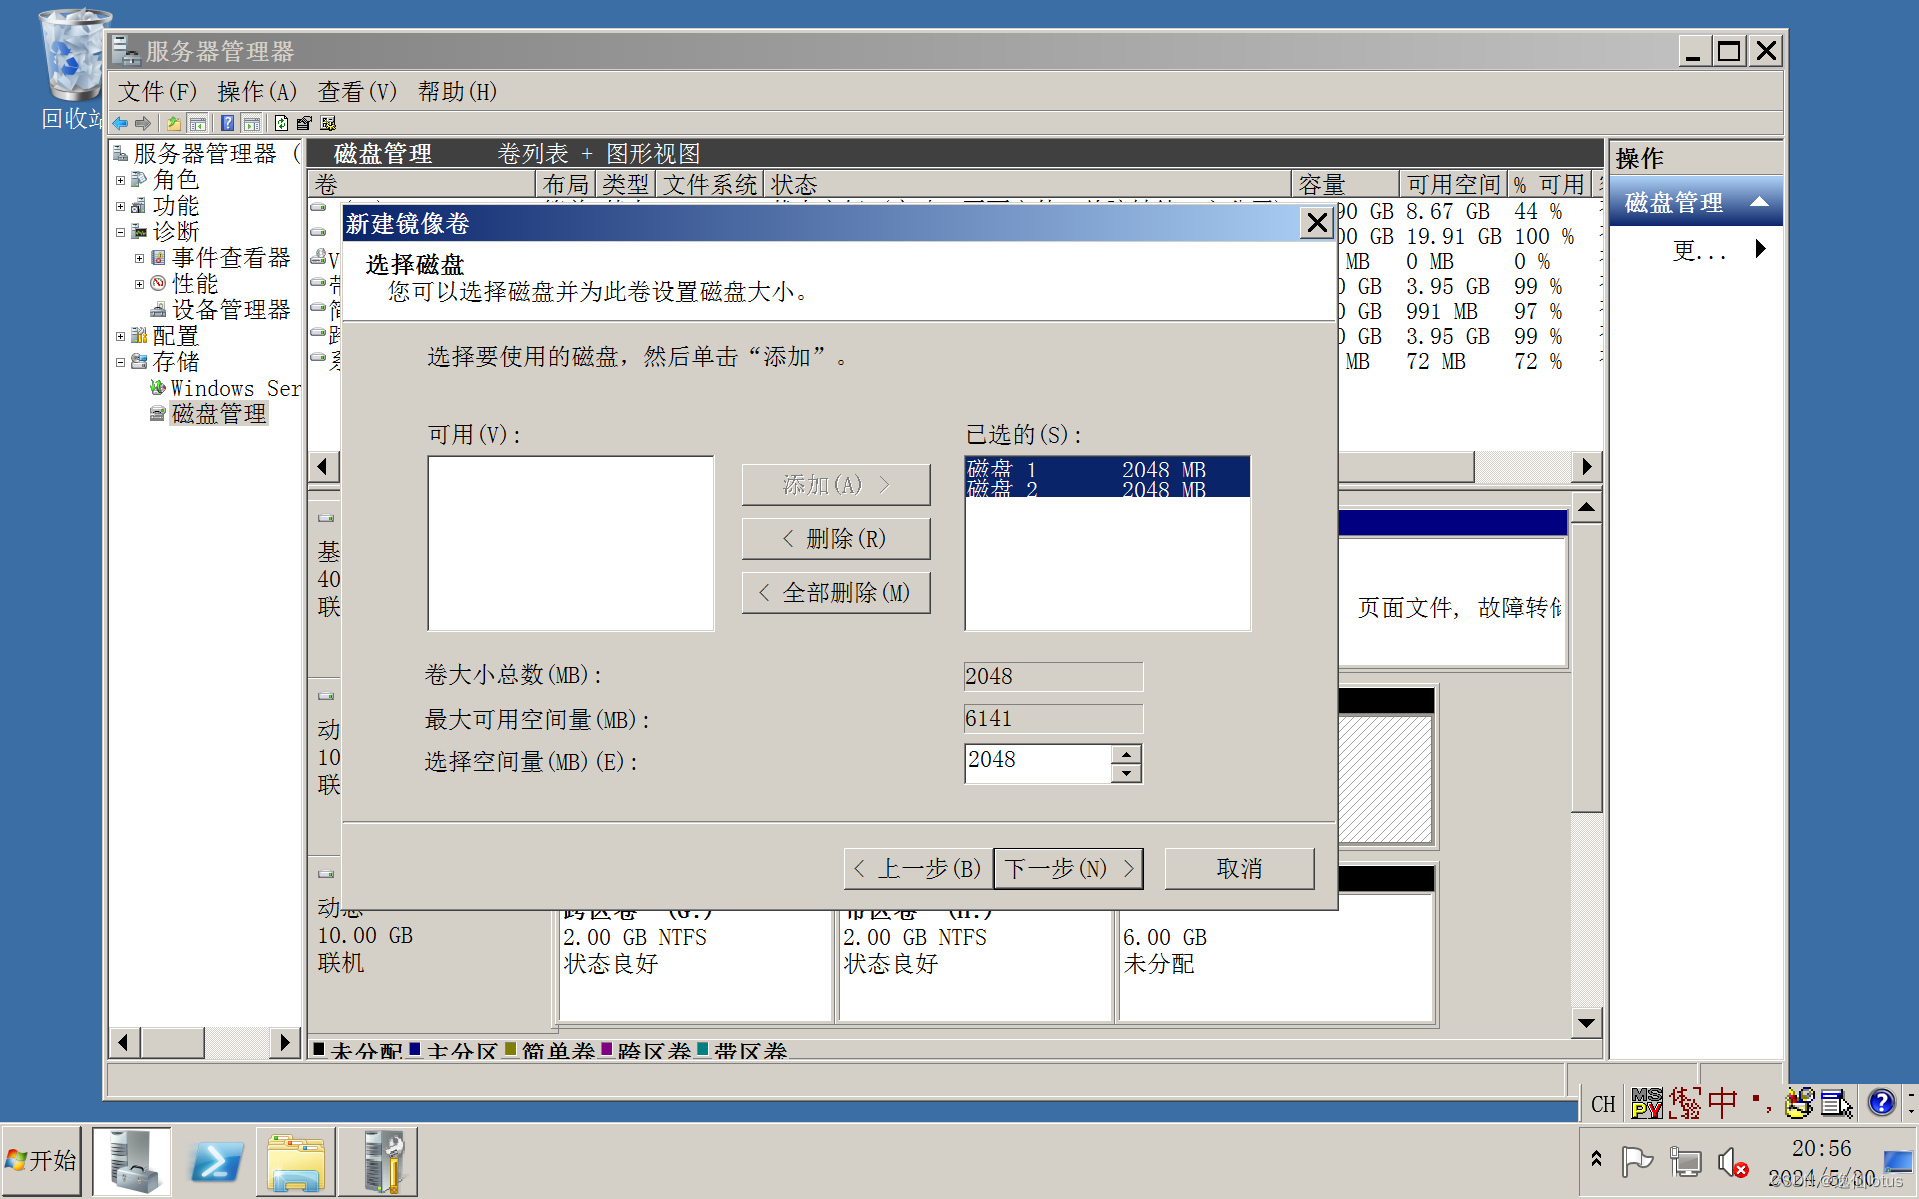The height and width of the screenshot is (1199, 1919).
Task: Expand the 事件查看器 tree node
Action: tap(140, 259)
